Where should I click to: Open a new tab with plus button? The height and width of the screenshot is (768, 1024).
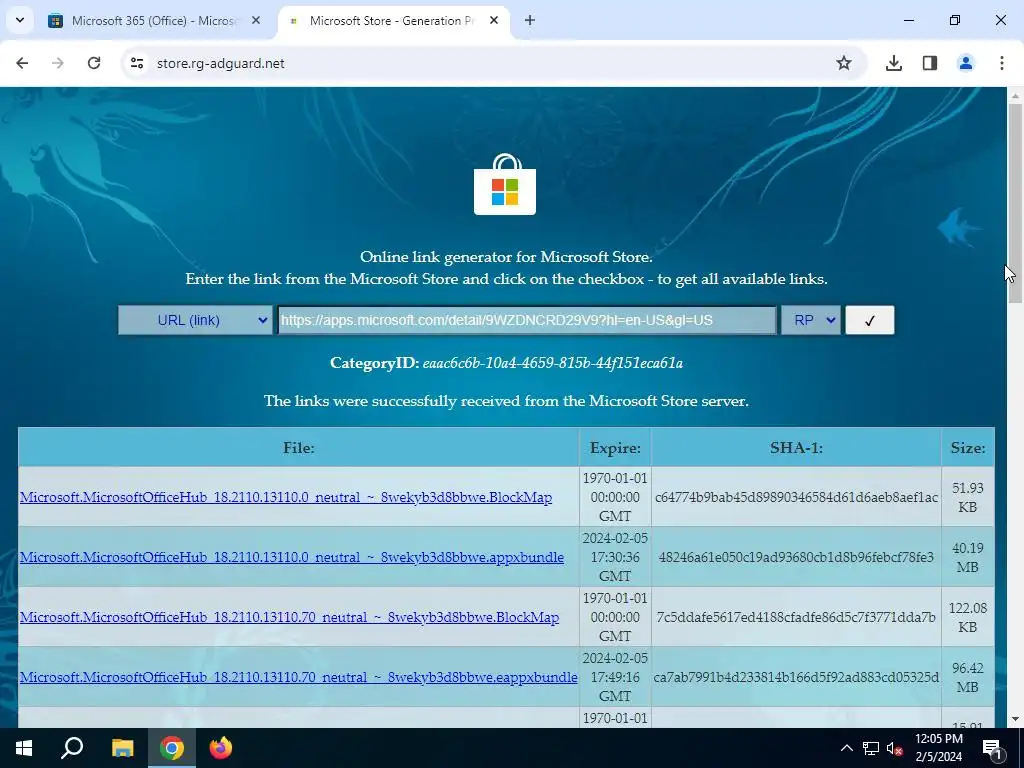pos(530,20)
